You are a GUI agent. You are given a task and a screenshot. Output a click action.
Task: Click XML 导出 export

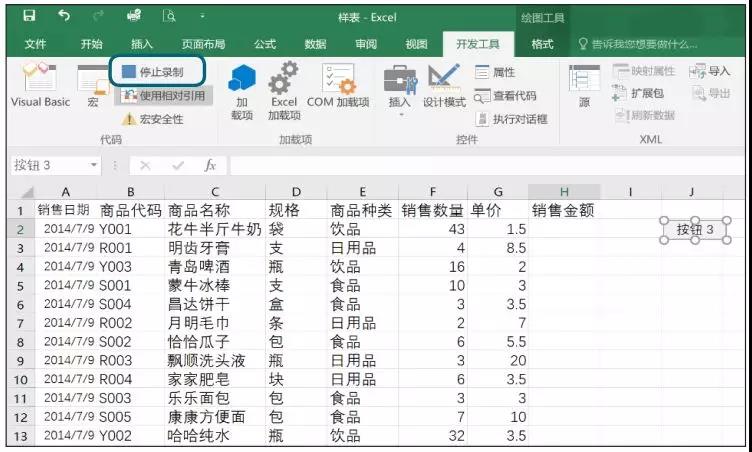coord(711,93)
